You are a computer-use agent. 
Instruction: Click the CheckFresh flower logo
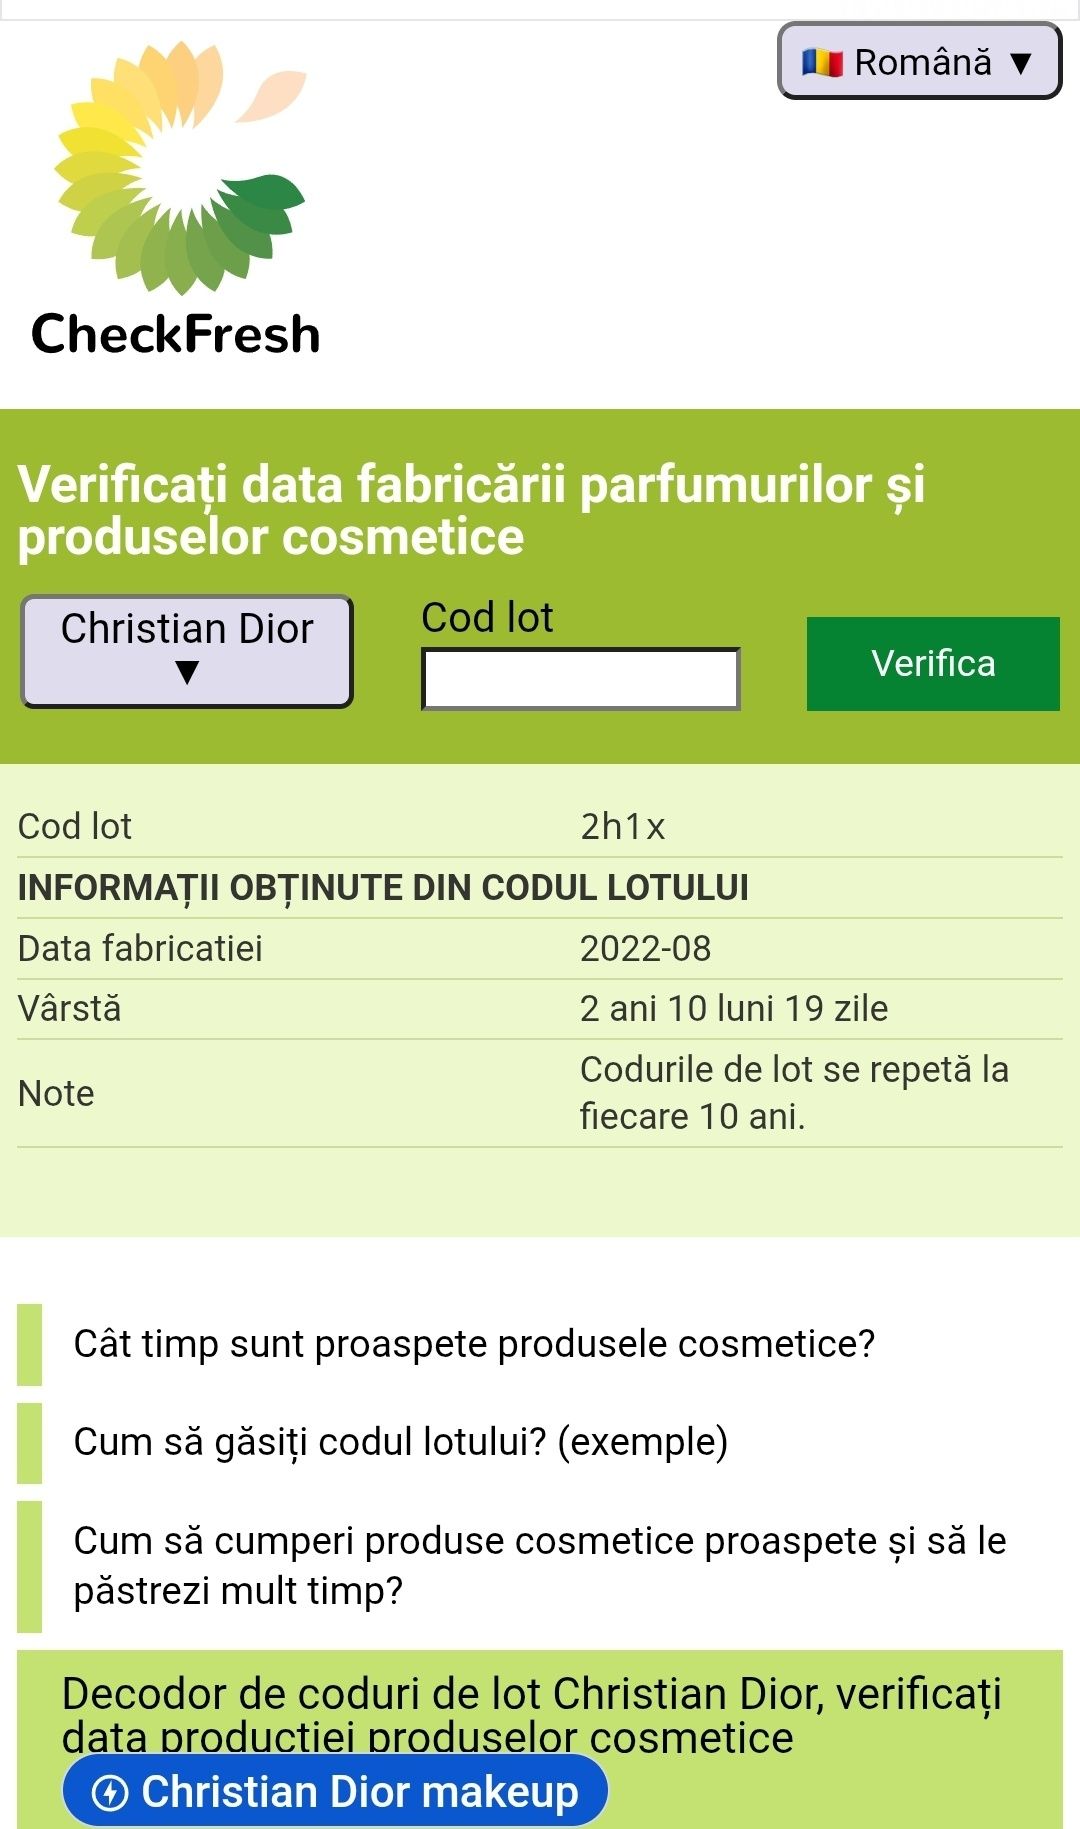(180, 167)
